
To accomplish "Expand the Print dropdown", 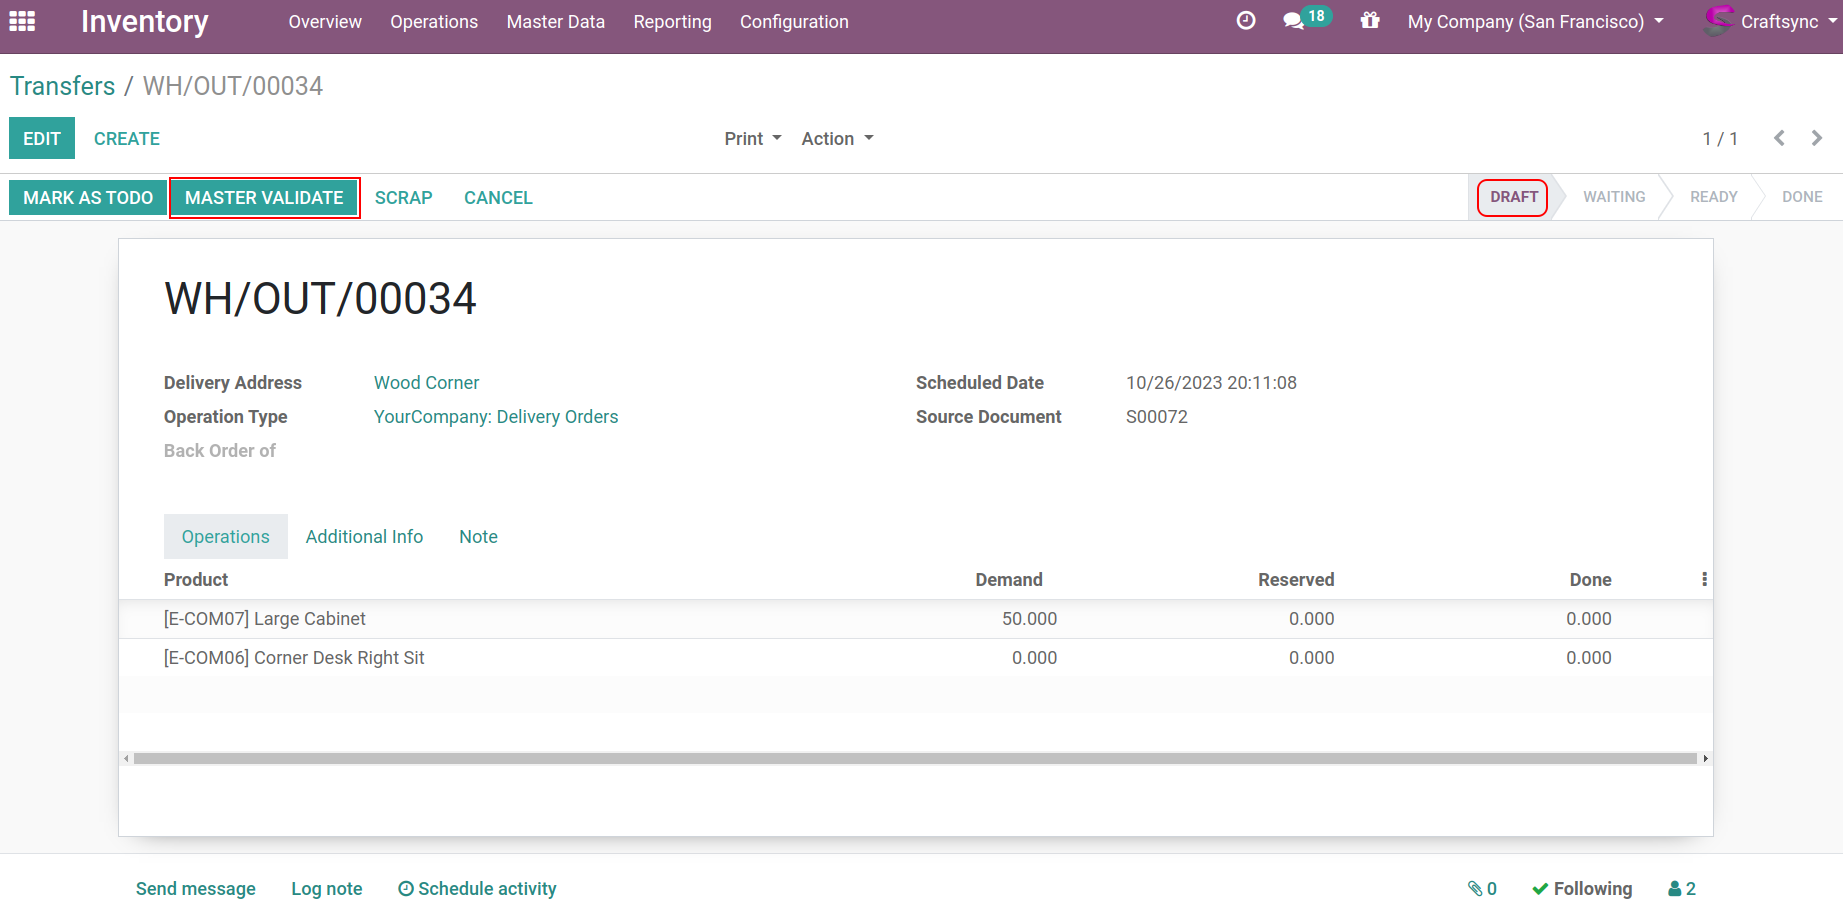I will (x=752, y=139).
